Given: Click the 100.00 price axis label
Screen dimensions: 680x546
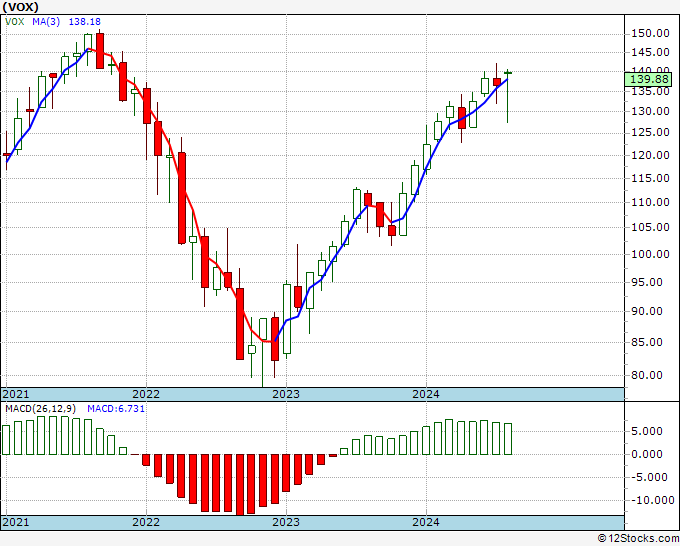Looking at the screenshot, I should point(650,254).
